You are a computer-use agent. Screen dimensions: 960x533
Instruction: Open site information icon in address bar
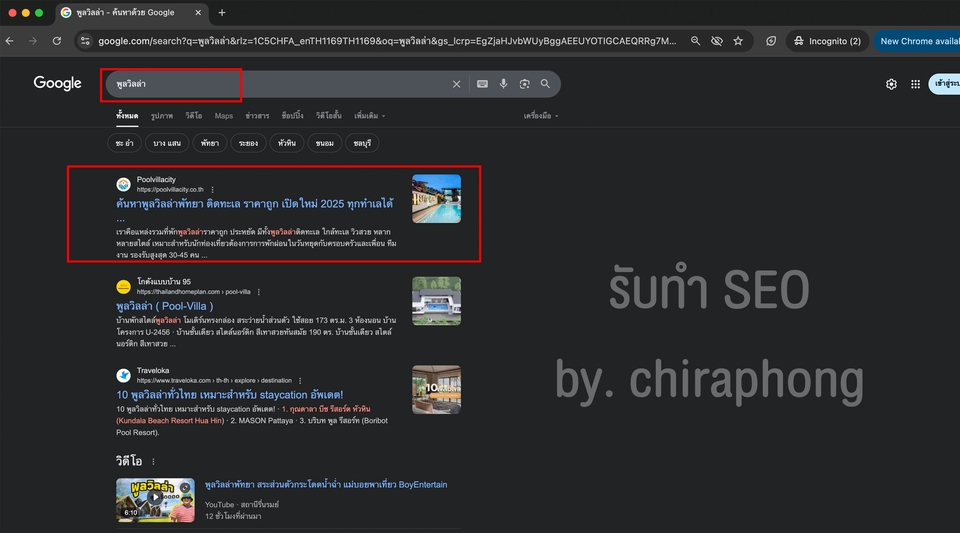[85, 41]
